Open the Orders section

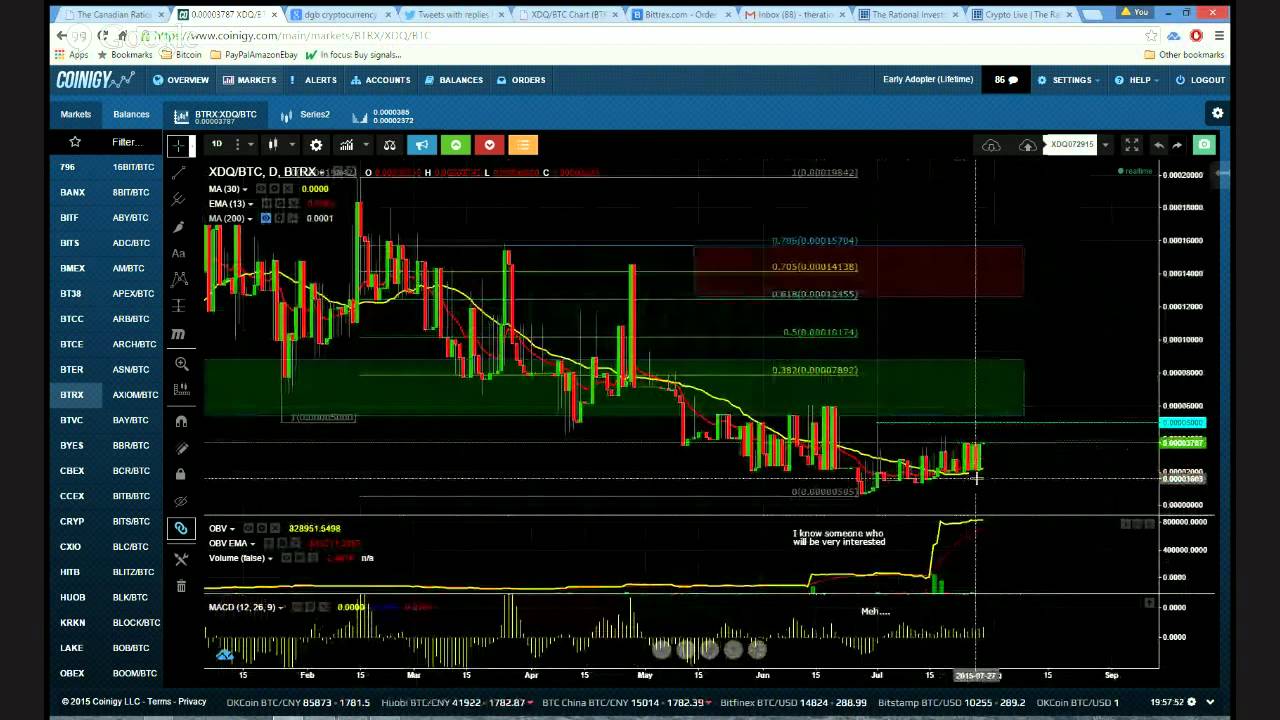click(x=520, y=80)
